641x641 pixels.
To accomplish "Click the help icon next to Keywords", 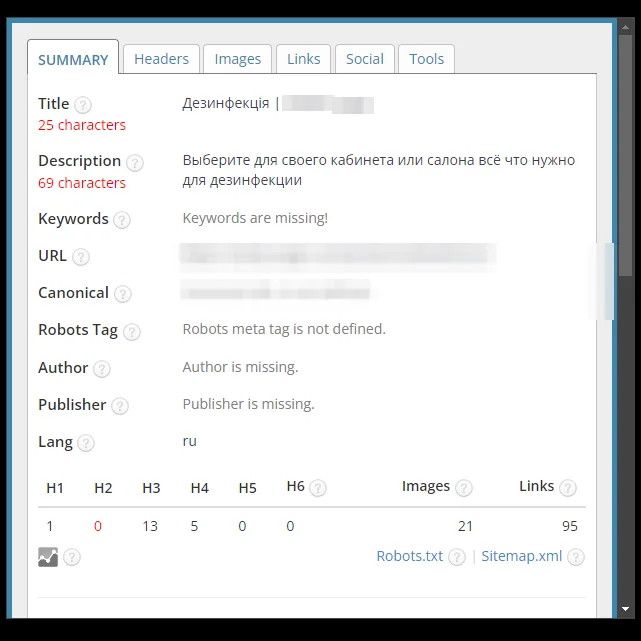I will pos(122,220).
